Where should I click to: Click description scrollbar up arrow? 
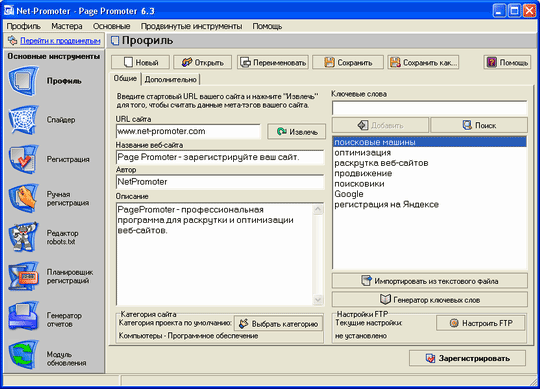point(318,209)
